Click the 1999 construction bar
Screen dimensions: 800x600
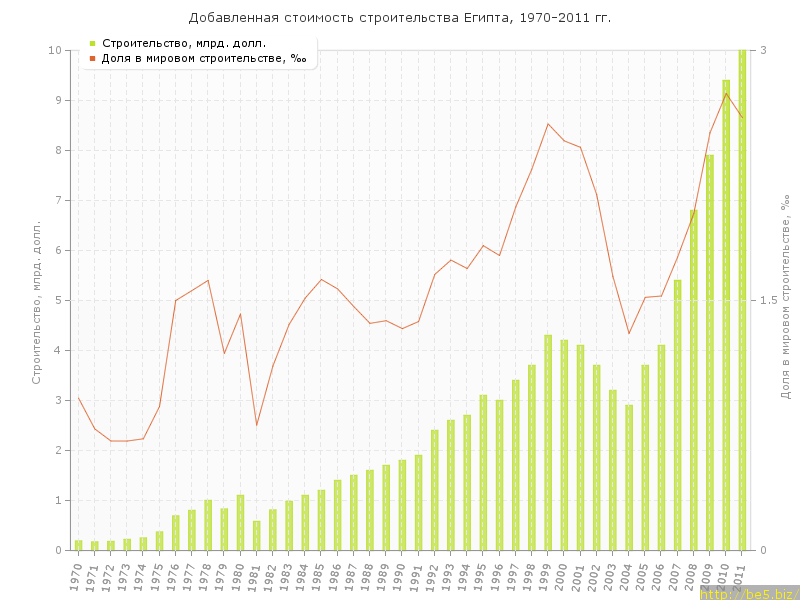(548, 445)
